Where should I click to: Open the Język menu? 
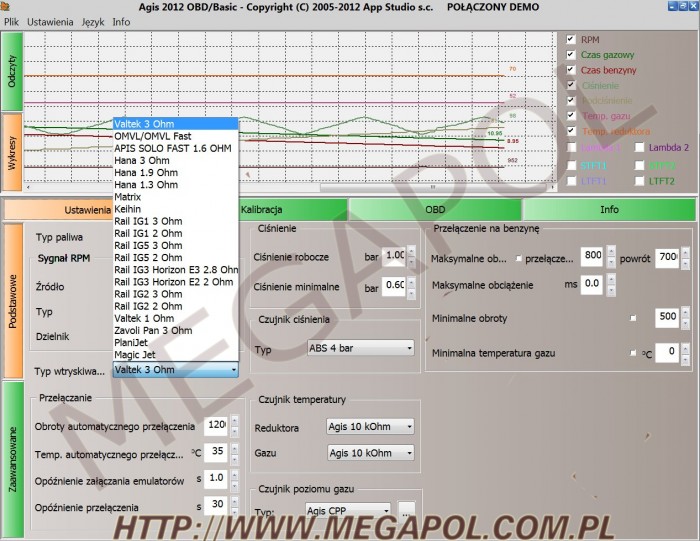click(93, 21)
